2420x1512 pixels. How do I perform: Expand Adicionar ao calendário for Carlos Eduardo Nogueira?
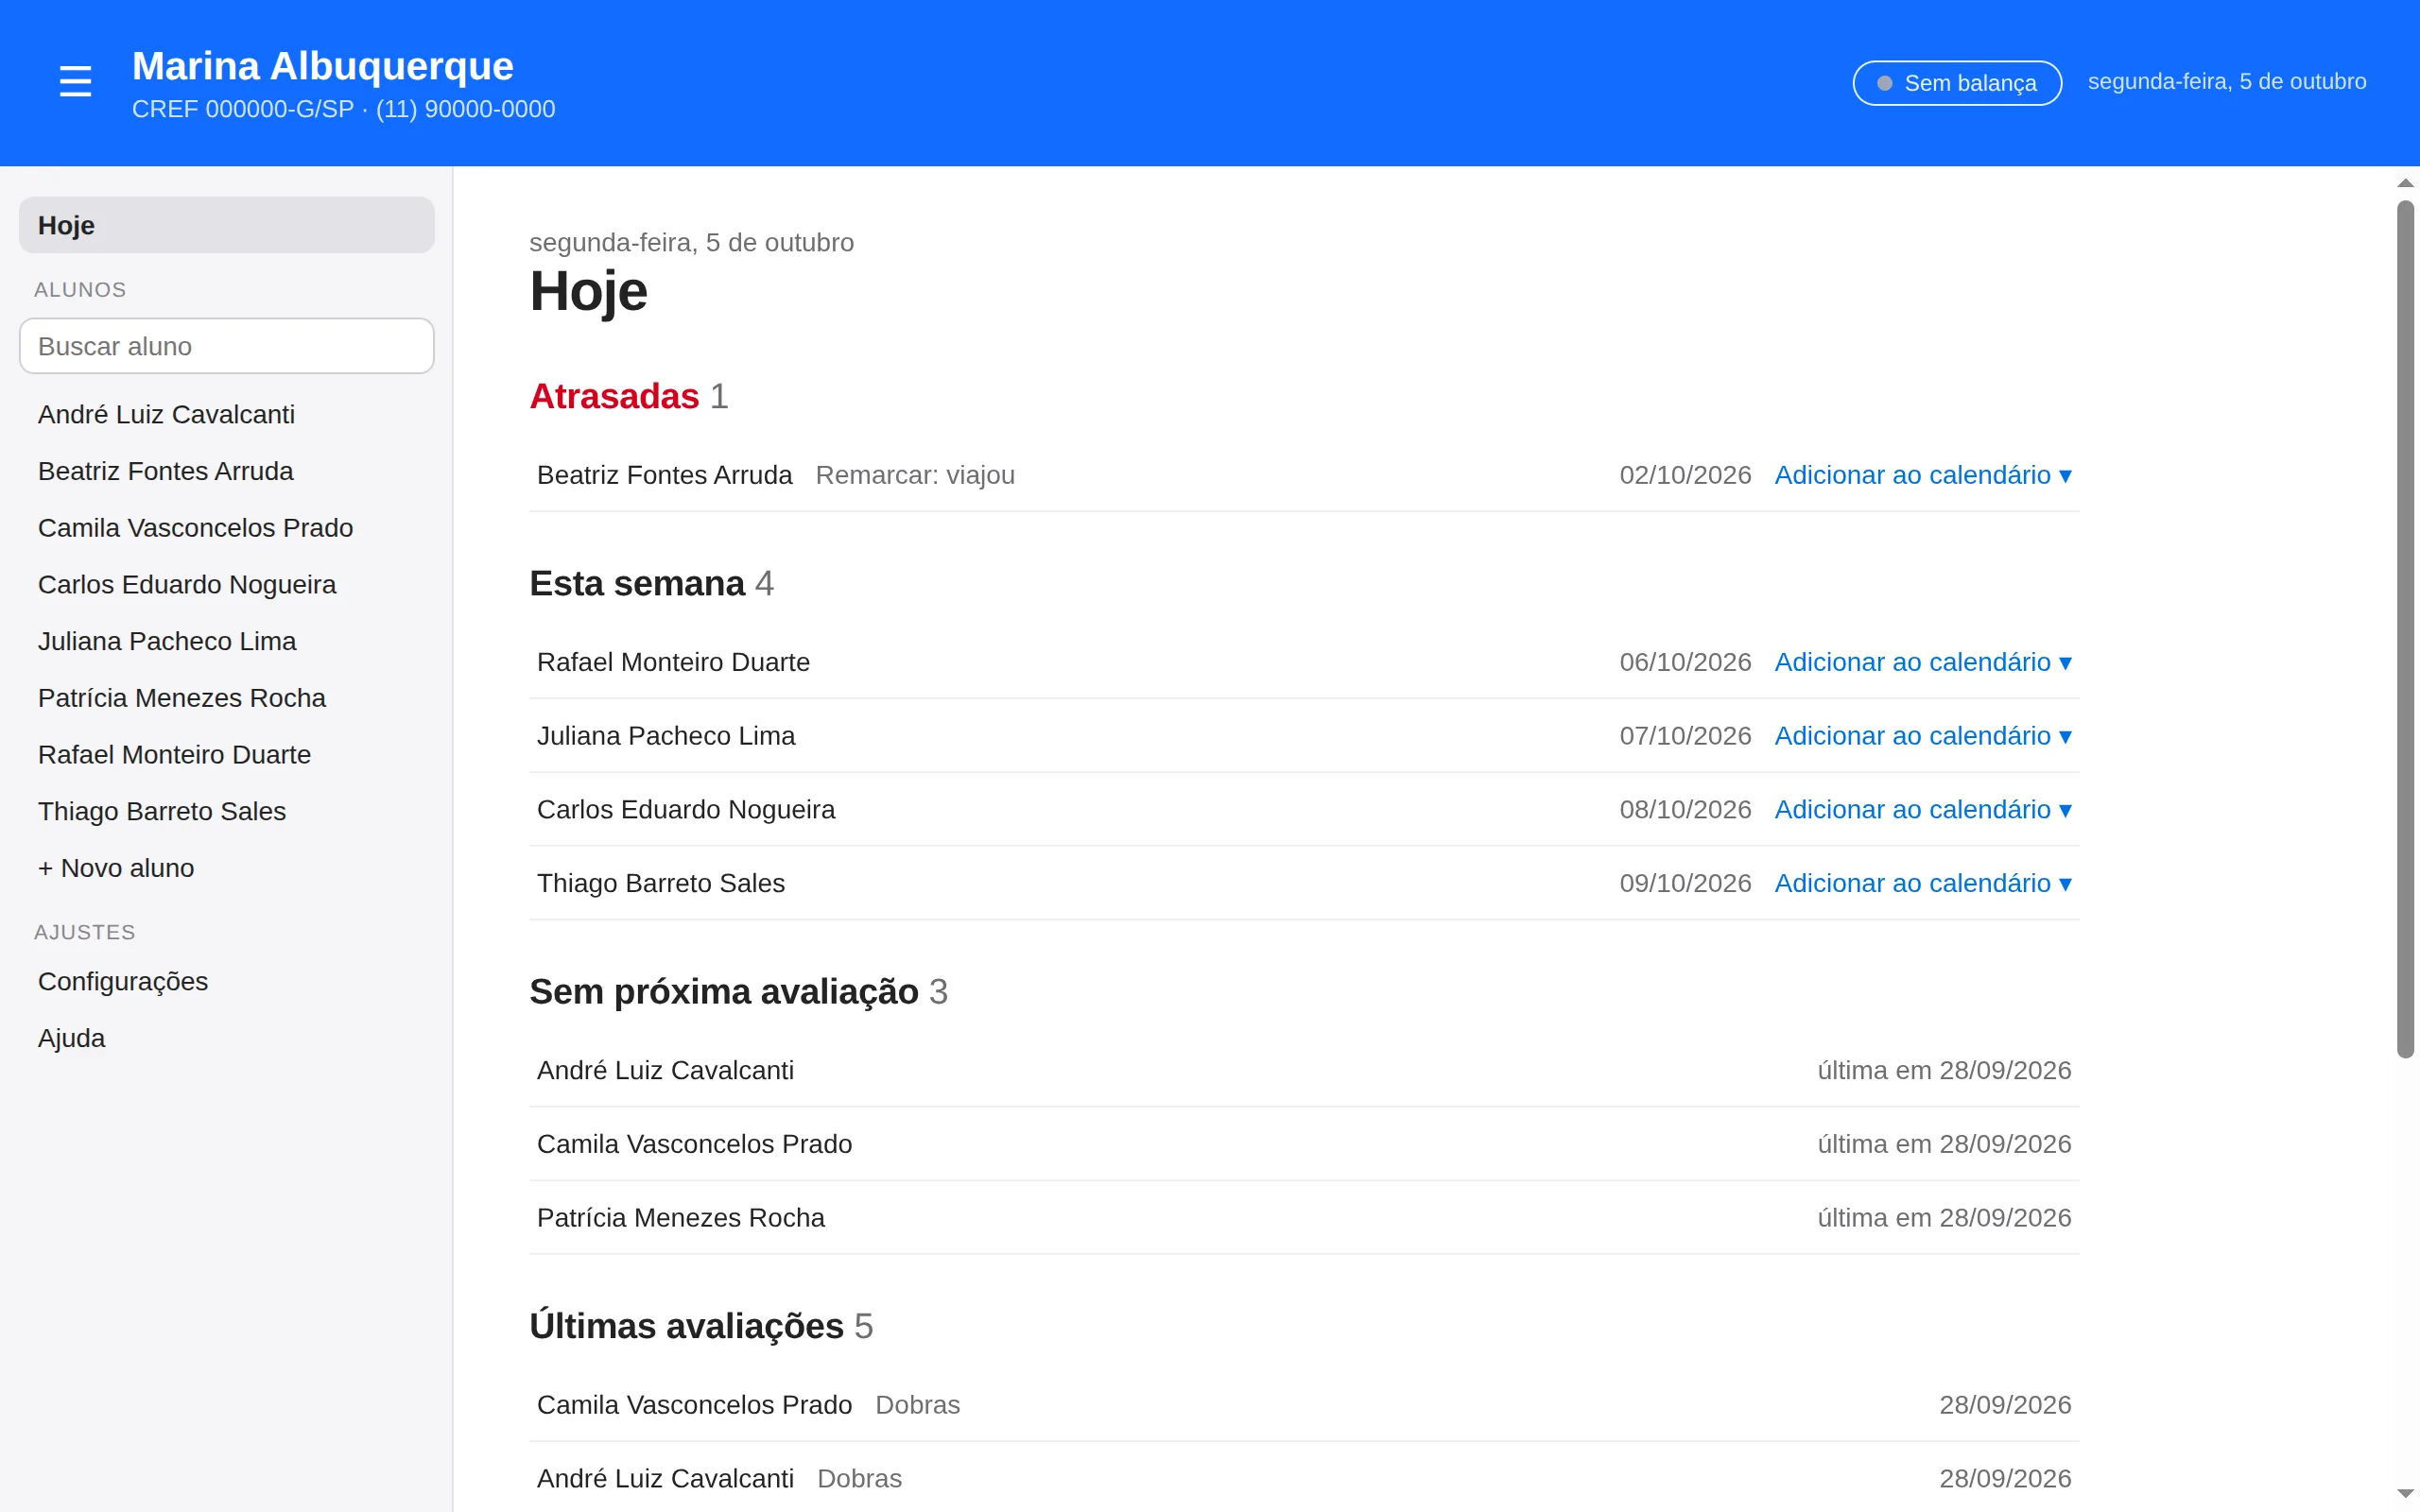(x=1922, y=809)
